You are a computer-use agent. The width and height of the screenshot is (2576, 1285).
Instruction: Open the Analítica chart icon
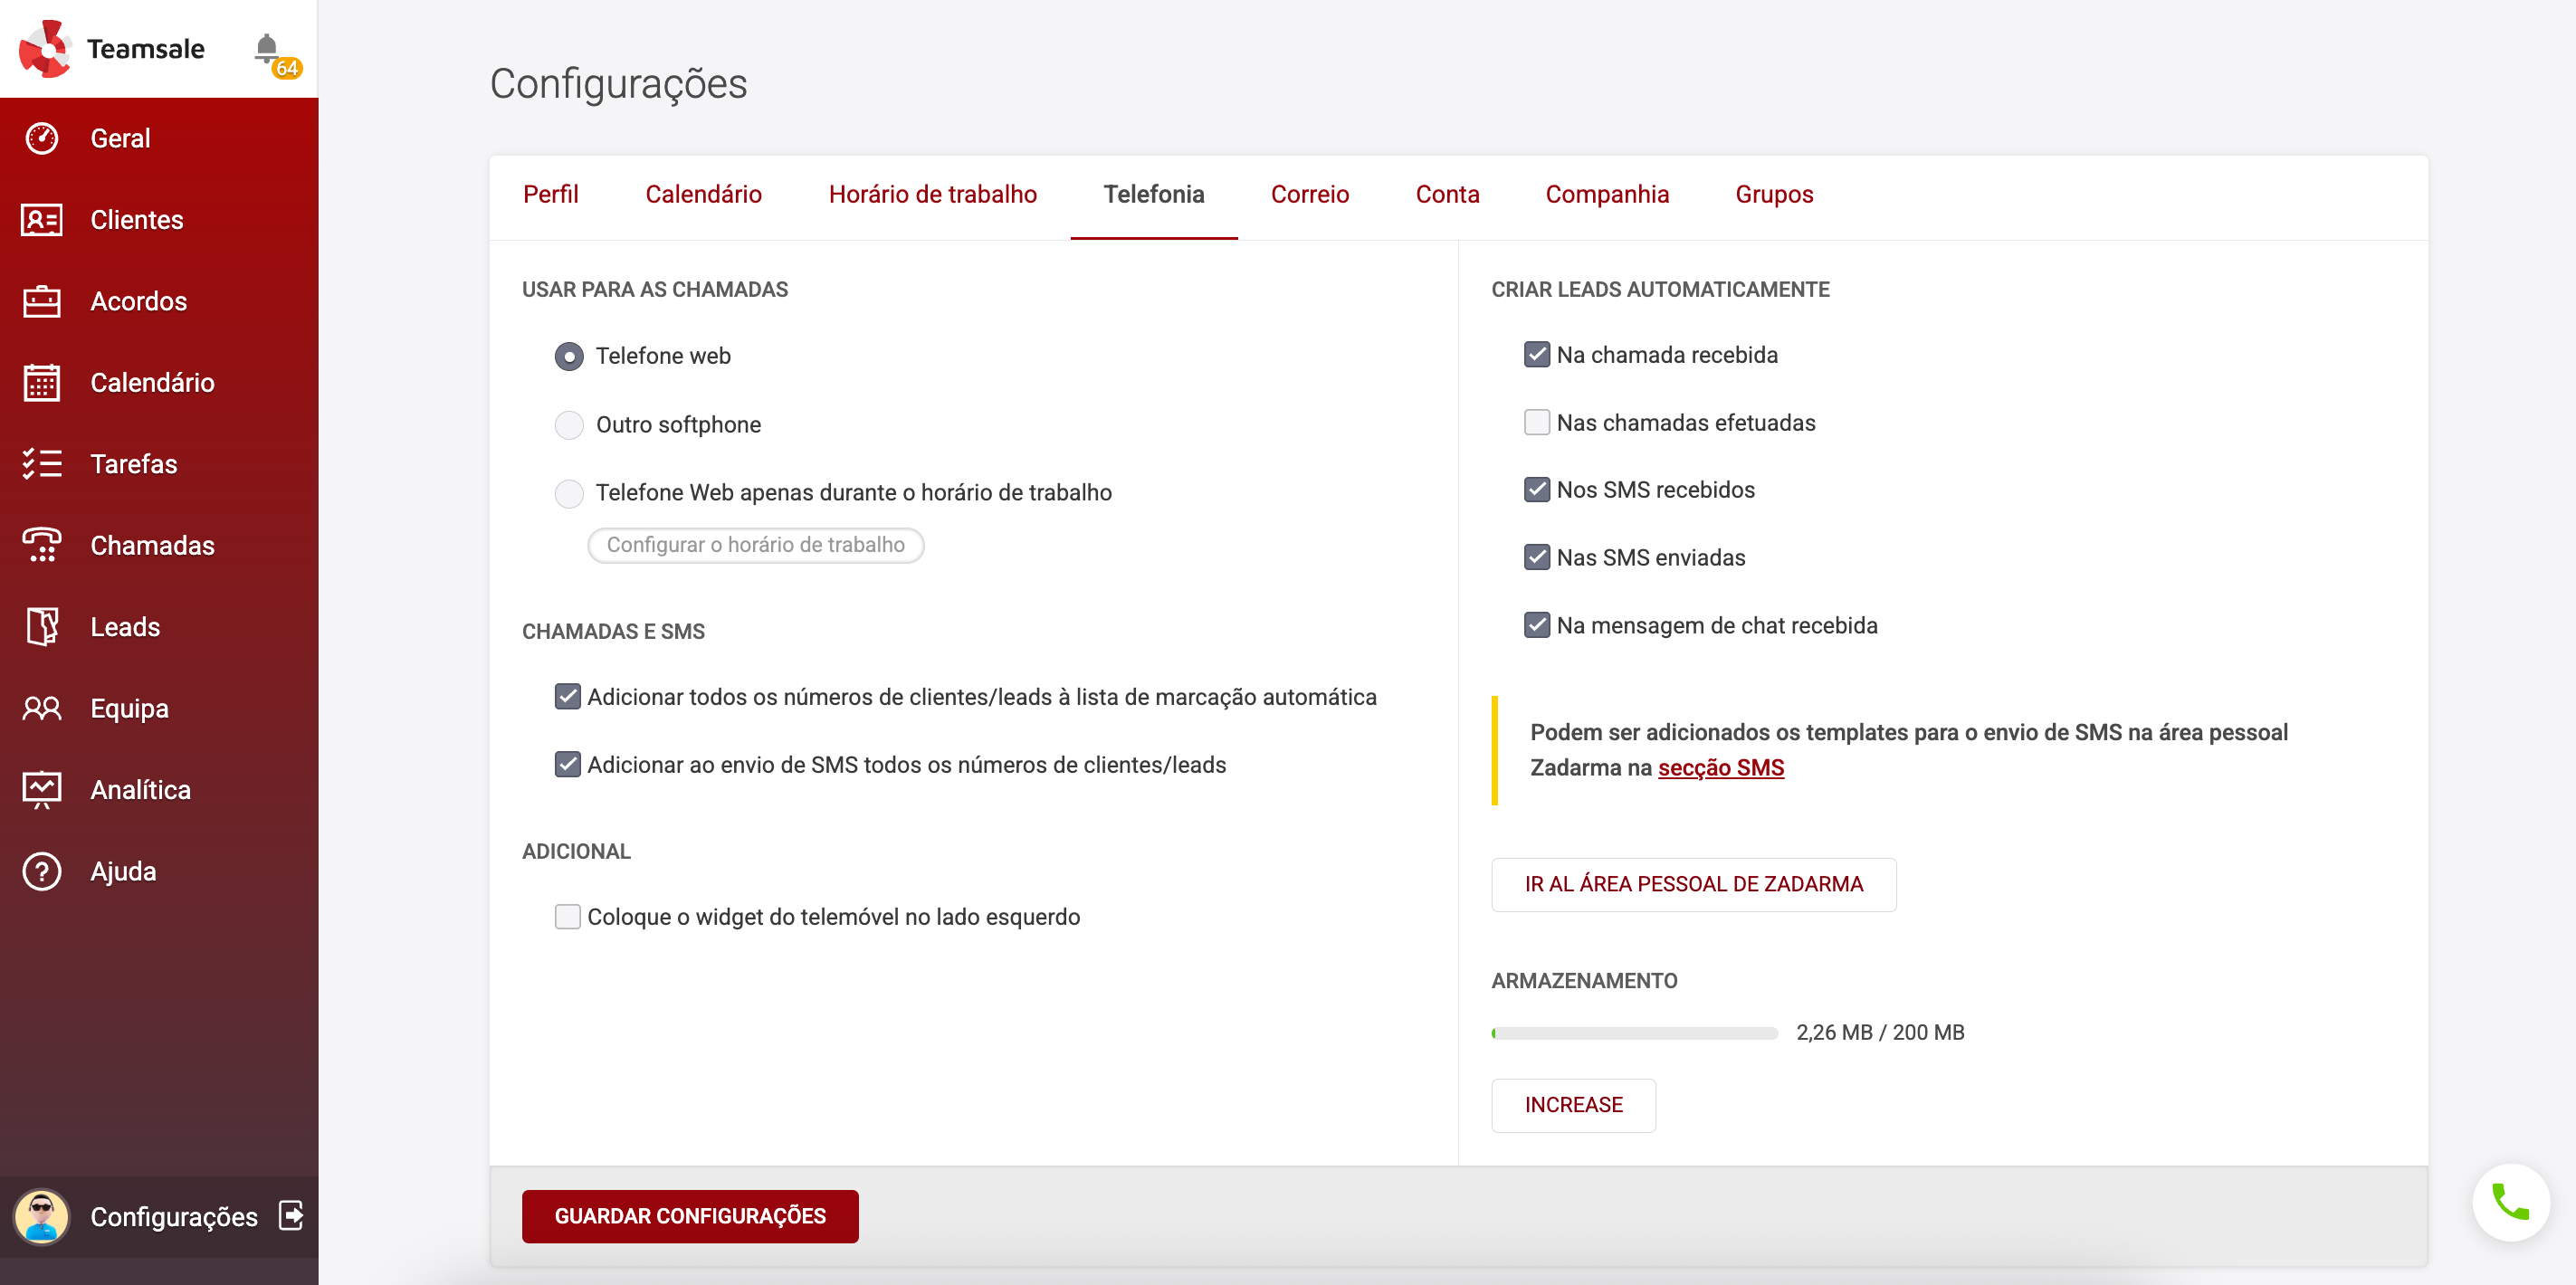pos(42,790)
